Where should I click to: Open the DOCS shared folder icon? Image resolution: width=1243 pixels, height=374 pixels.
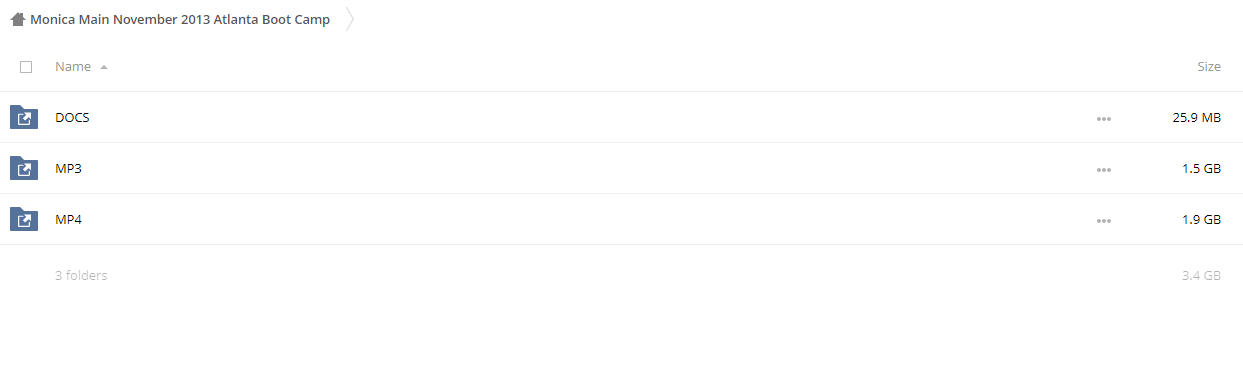coord(24,117)
